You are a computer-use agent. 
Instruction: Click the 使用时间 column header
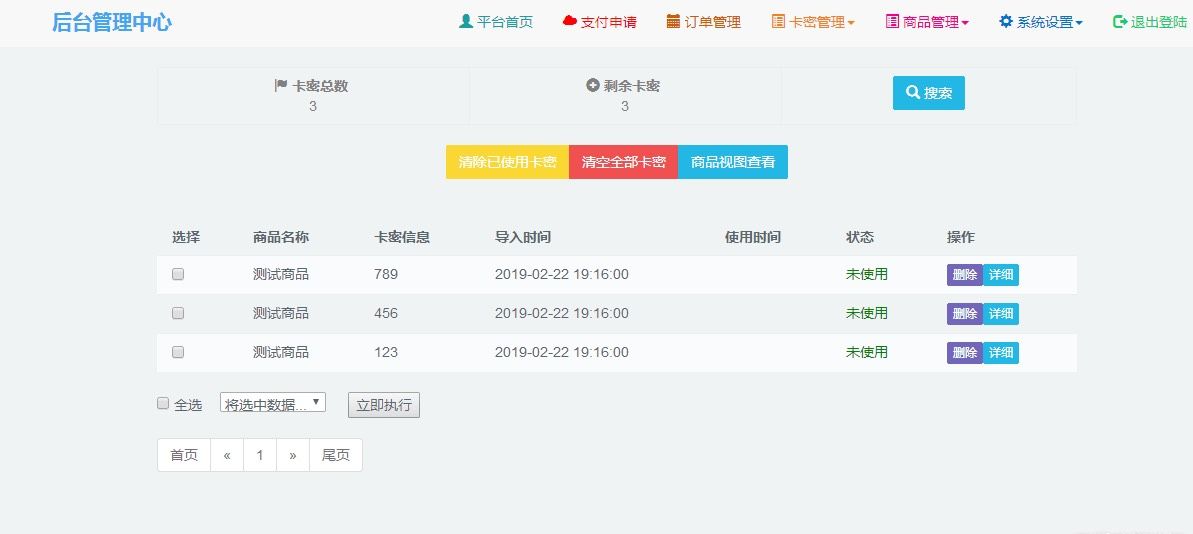(752, 237)
